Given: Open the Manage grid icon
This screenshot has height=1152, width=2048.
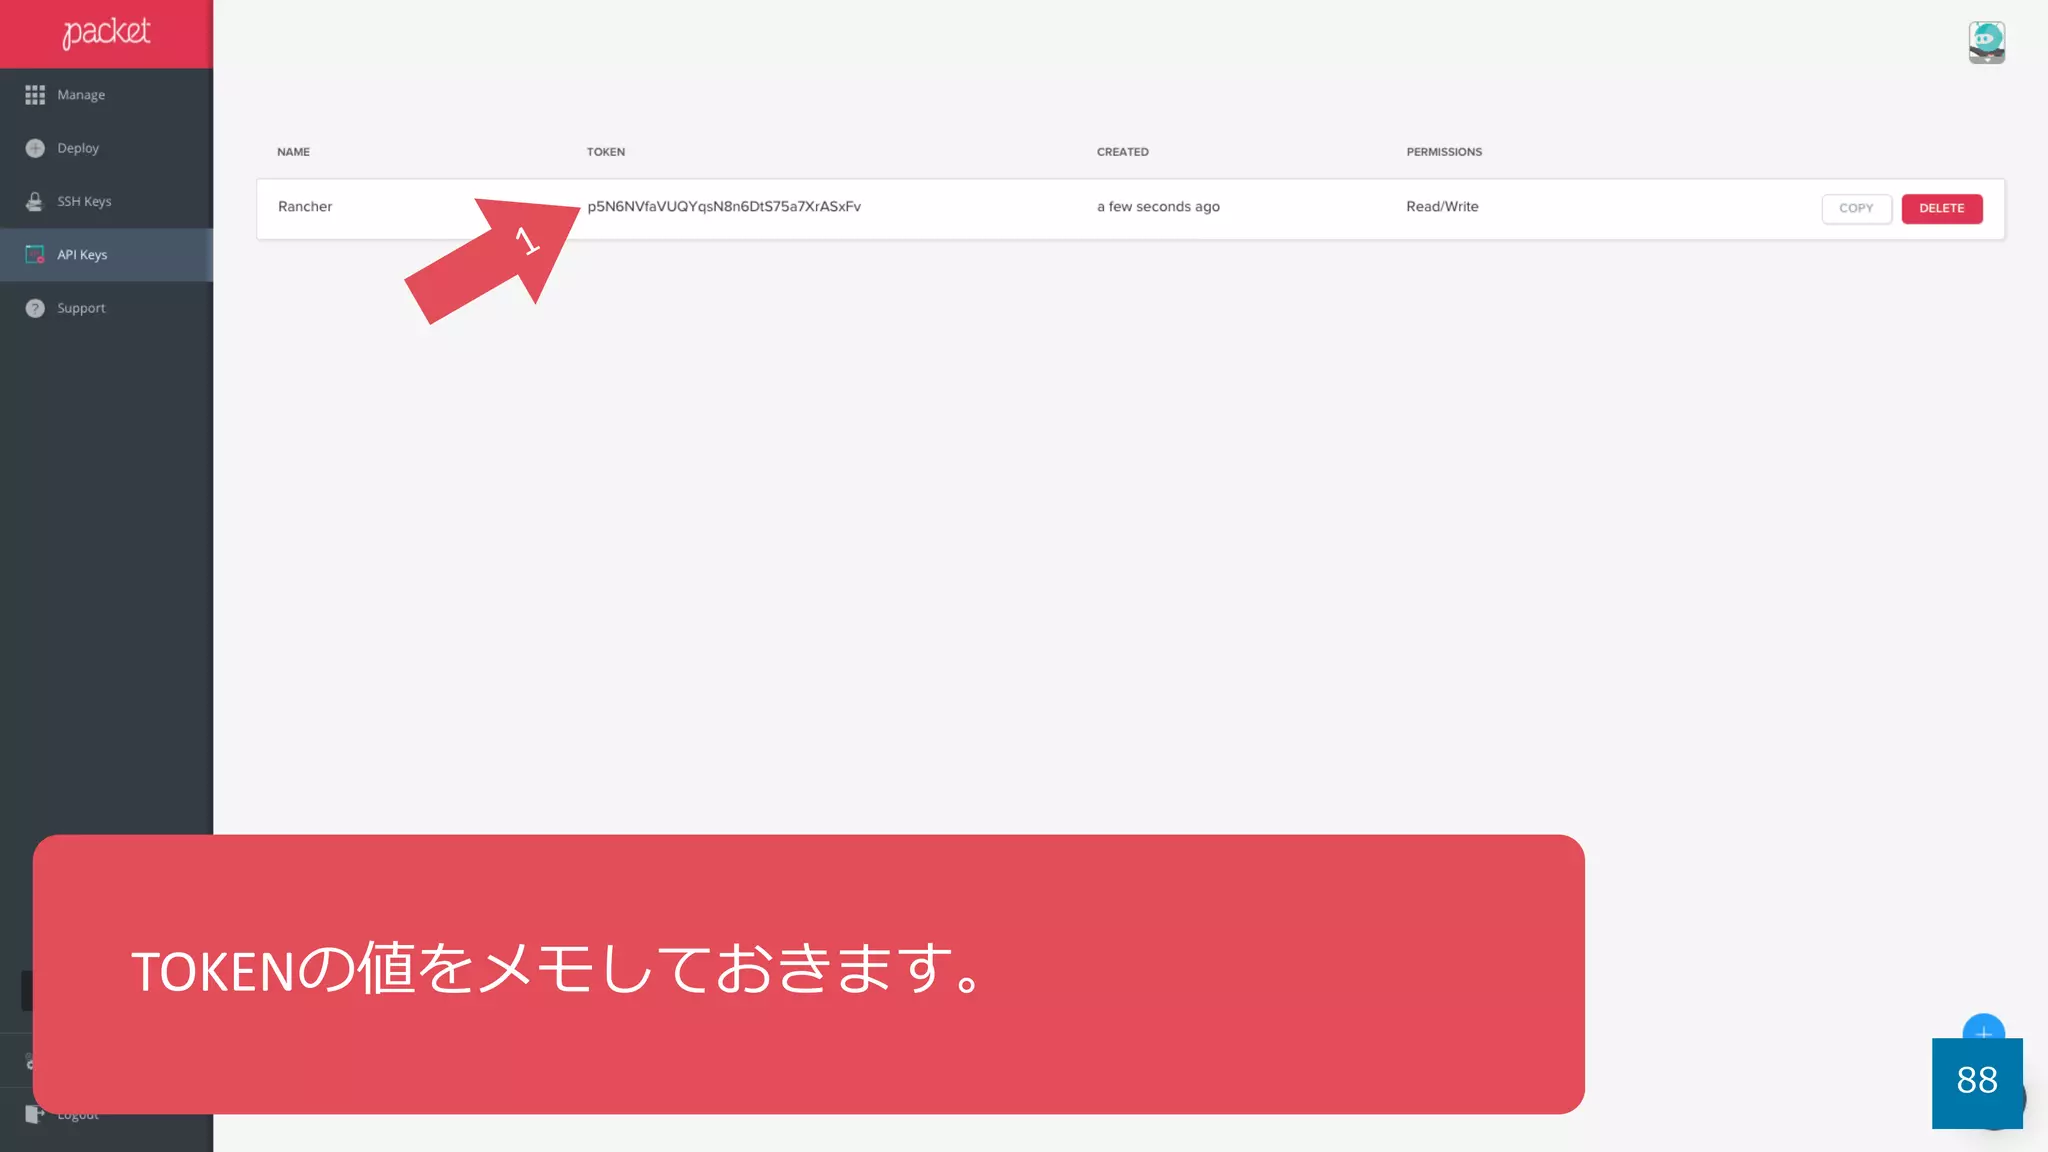Looking at the screenshot, I should 35,95.
